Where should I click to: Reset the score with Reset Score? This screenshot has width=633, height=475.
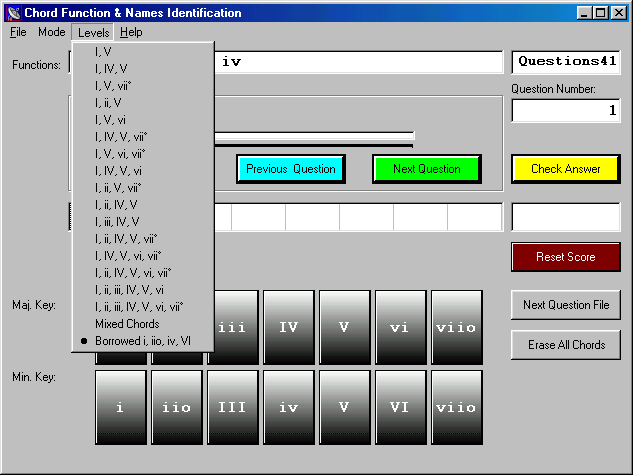[x=566, y=257]
